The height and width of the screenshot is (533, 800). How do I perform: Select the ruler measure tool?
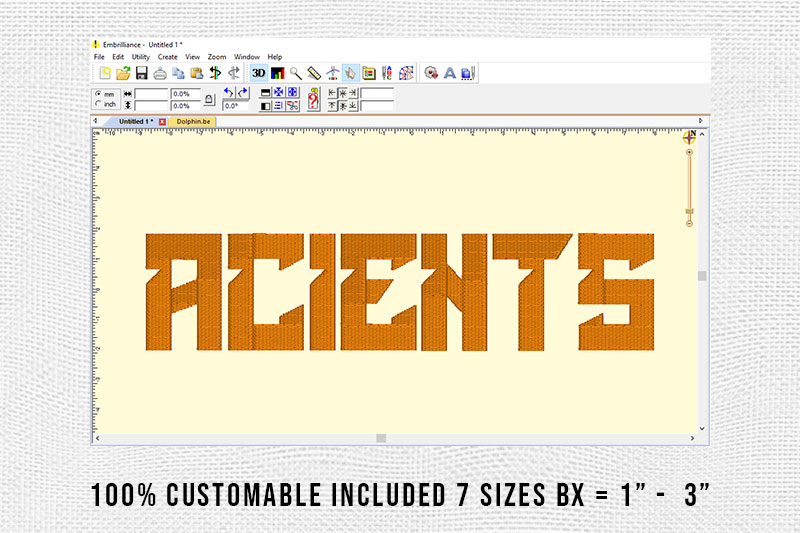click(x=314, y=73)
